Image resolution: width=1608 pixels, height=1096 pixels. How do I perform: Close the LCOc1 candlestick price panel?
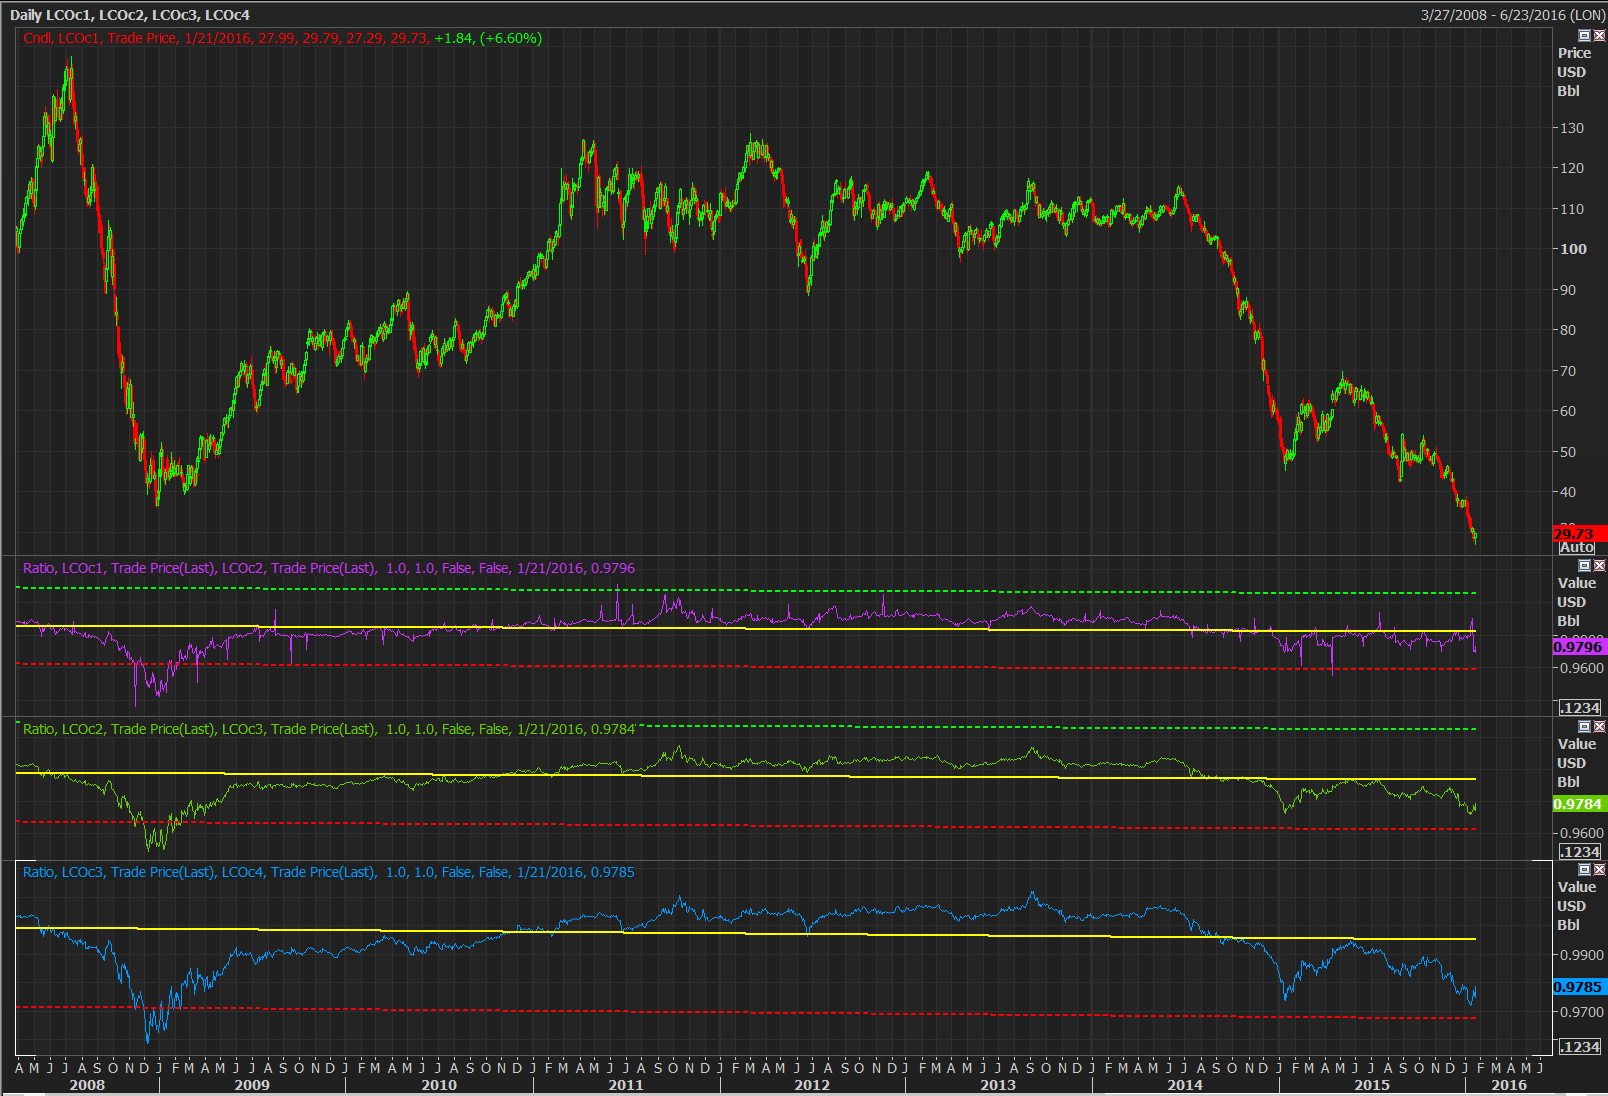pos(1599,36)
